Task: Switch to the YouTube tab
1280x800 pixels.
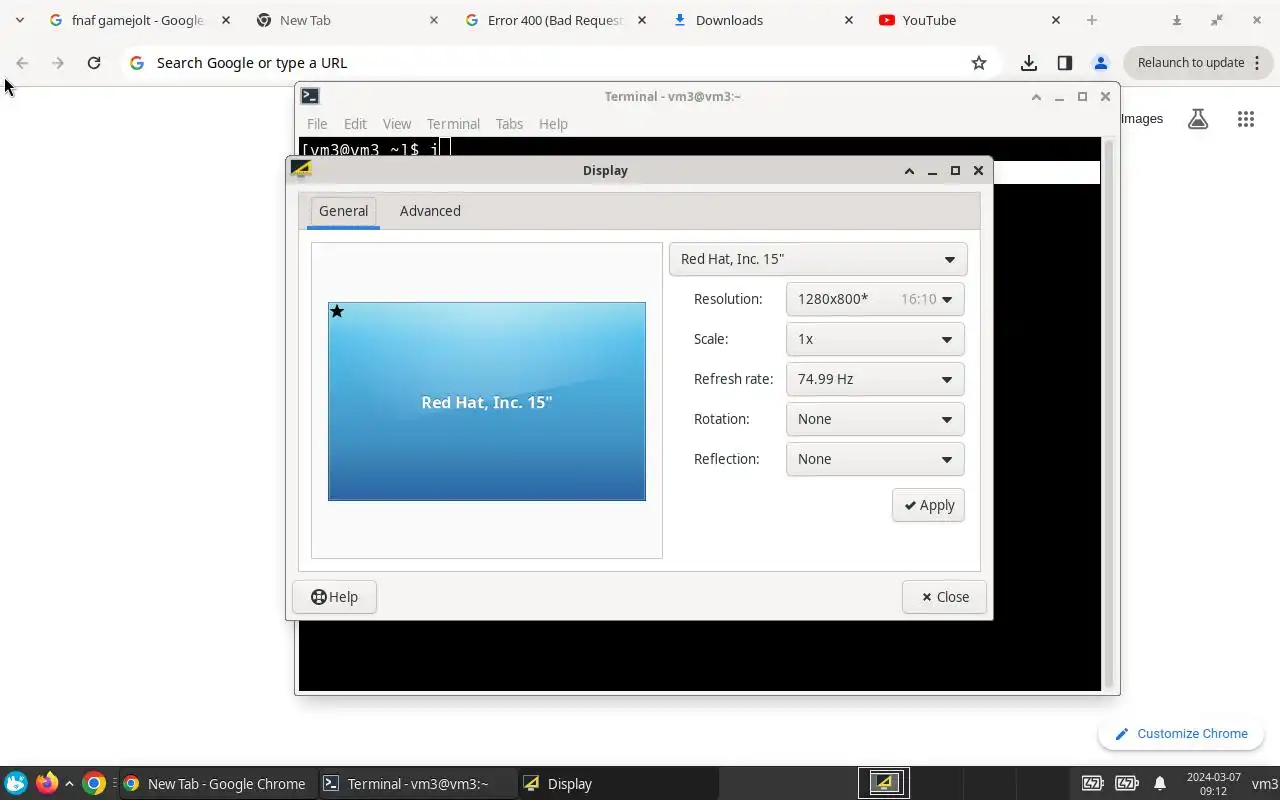Action: 960,20
